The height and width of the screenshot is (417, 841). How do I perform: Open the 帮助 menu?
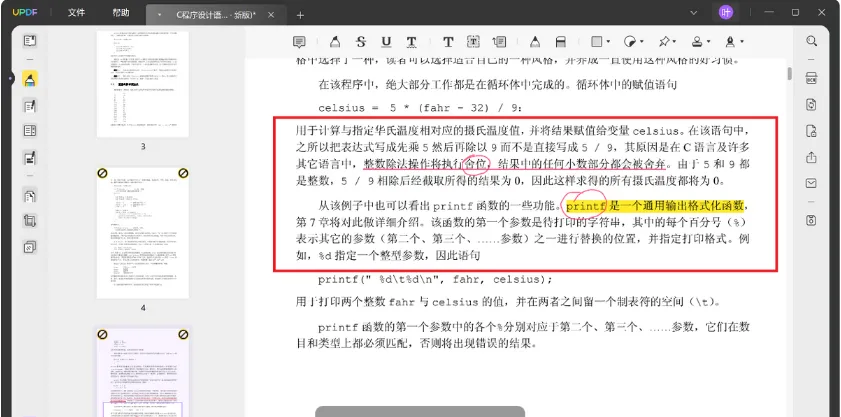121,13
